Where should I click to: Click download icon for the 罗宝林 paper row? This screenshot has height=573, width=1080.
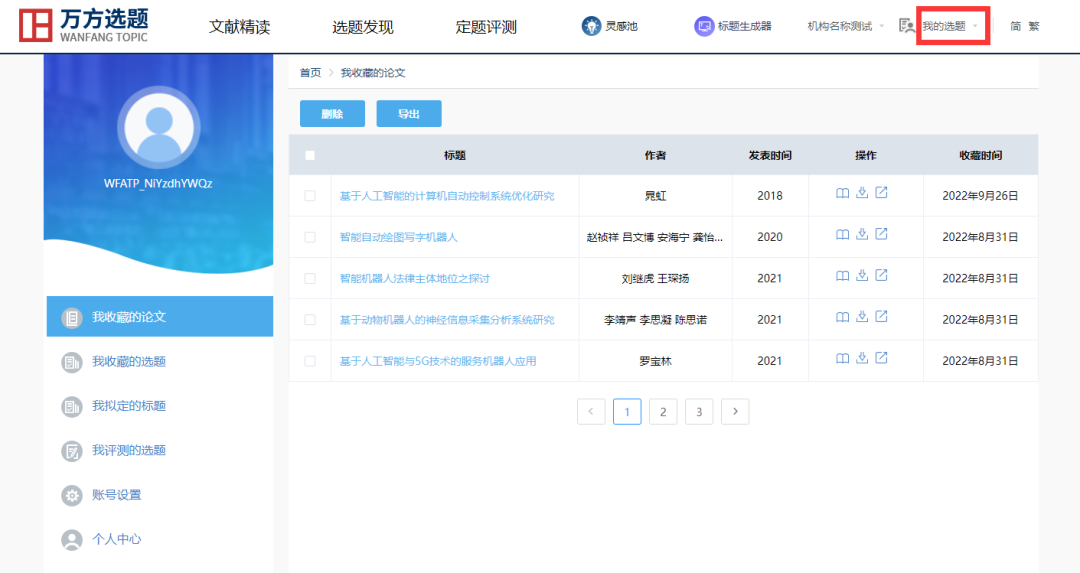[x=862, y=359]
